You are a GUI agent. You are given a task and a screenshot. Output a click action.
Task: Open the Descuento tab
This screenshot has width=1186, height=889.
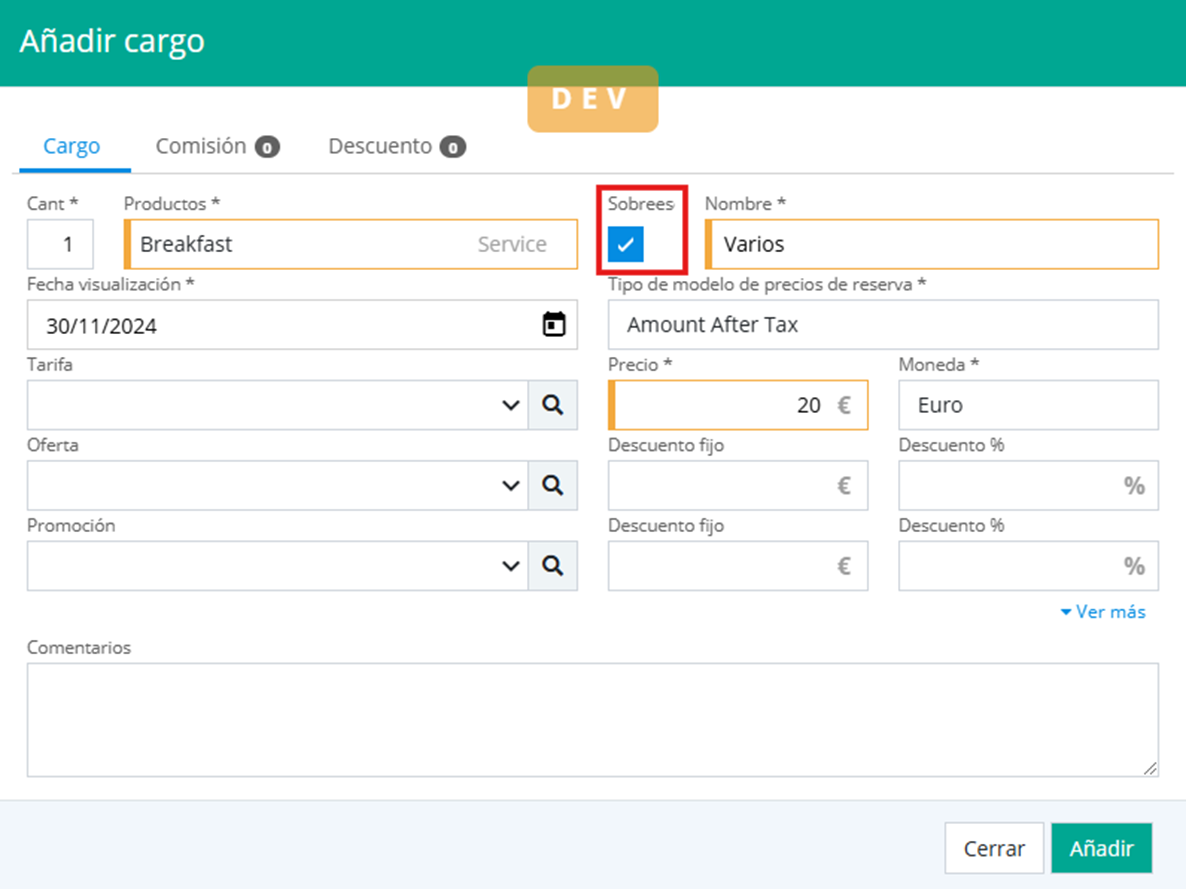[x=396, y=146]
